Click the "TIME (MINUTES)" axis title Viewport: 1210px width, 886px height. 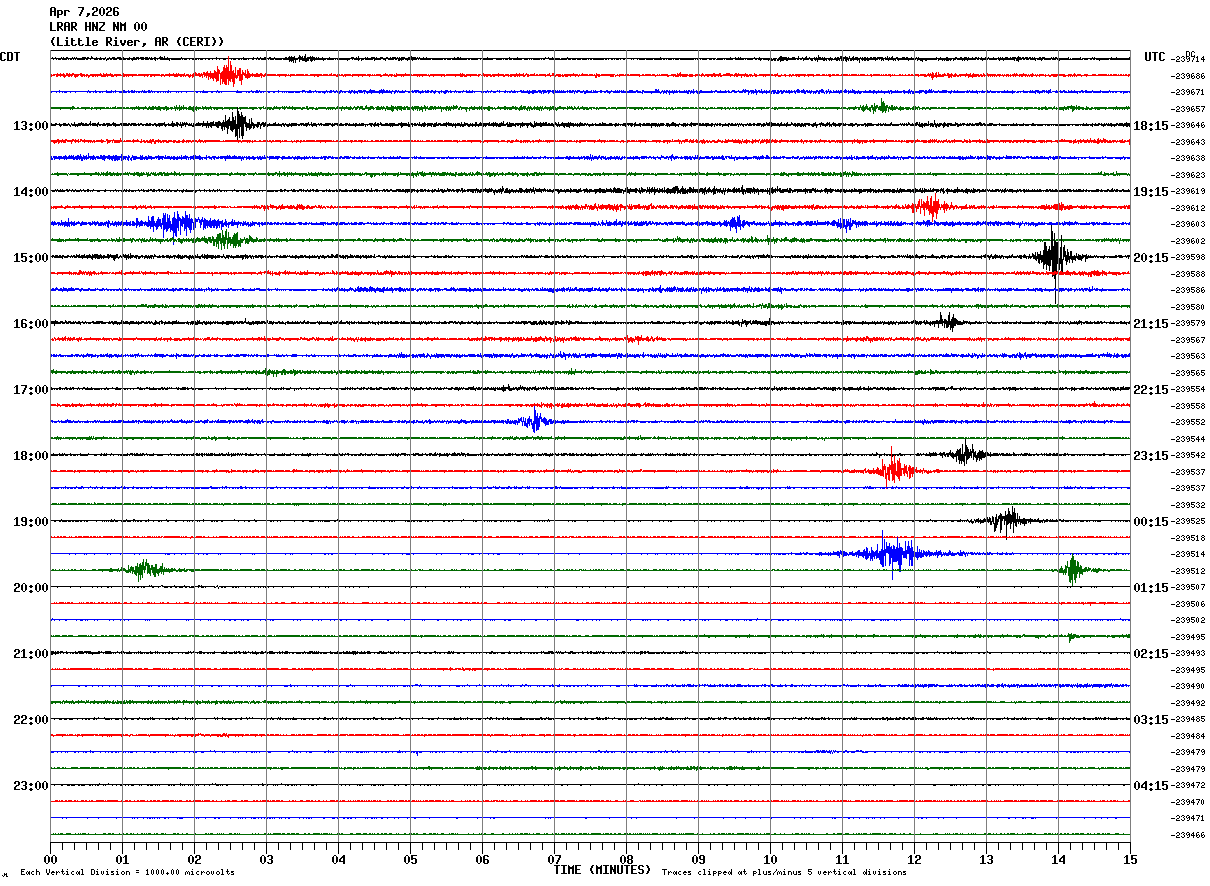pyautogui.click(x=602, y=870)
